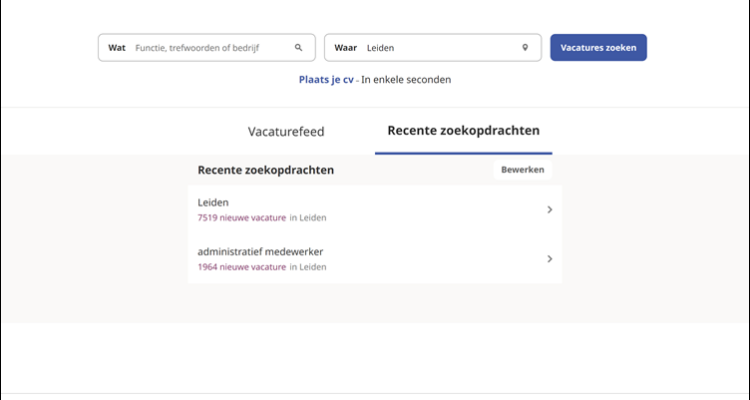
Task: Click the location pin icon in Waar field
Action: 525,47
